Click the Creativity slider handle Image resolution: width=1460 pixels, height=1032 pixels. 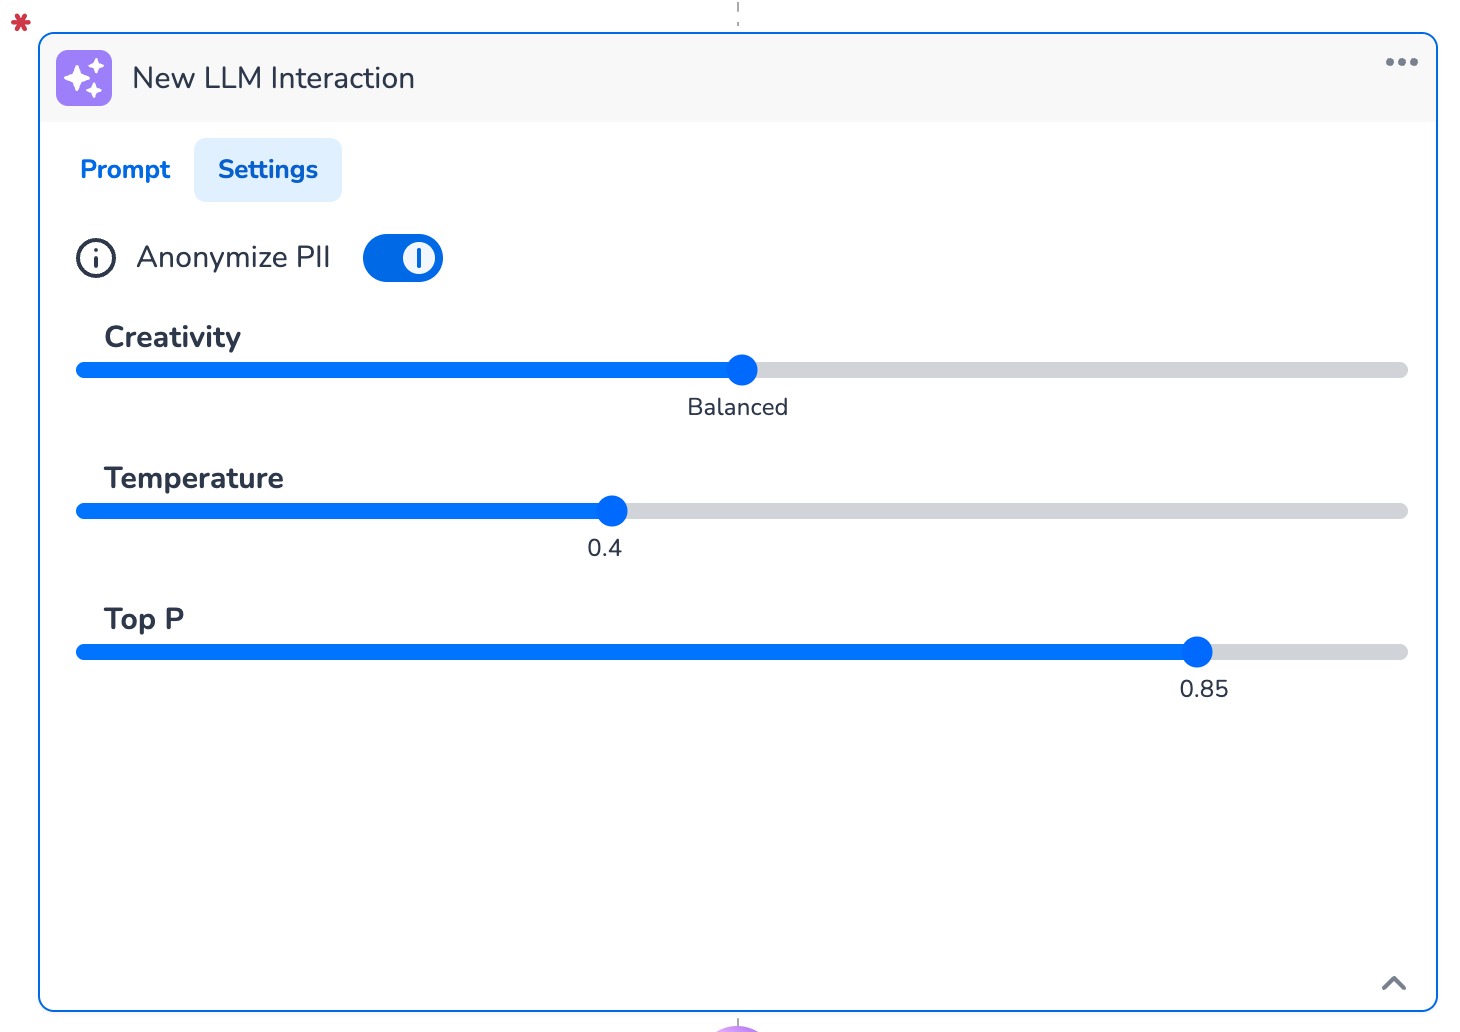742,370
